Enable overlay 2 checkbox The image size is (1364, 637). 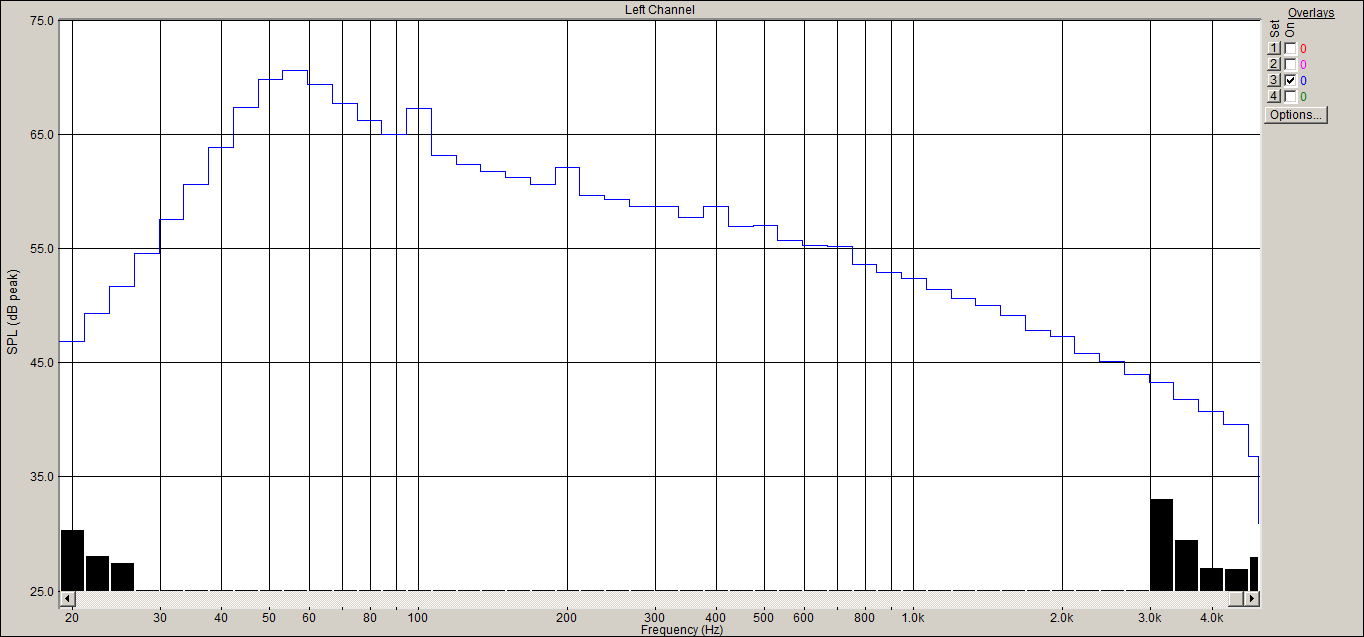tap(1290, 64)
